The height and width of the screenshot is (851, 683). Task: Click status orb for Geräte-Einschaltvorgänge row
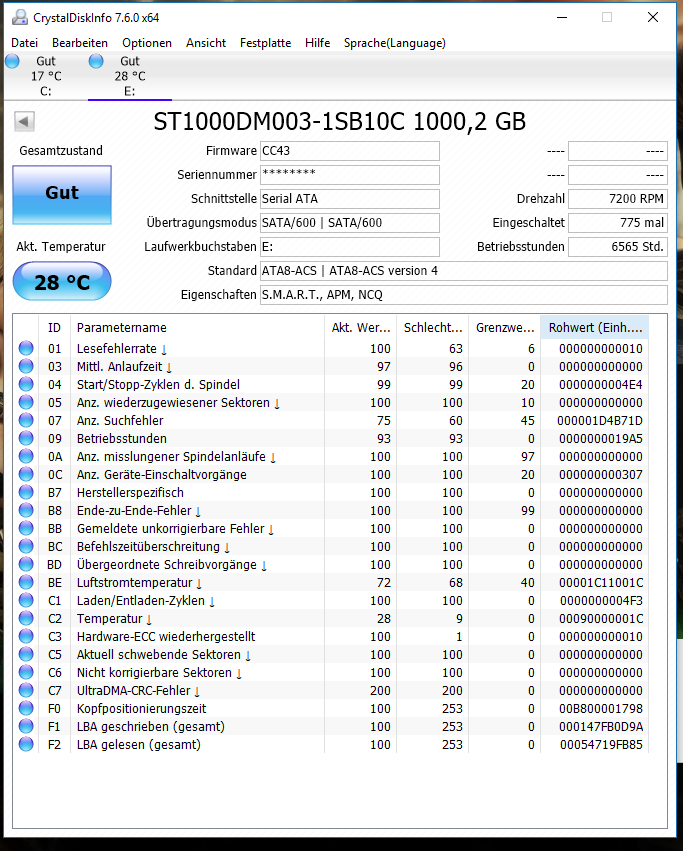point(26,474)
